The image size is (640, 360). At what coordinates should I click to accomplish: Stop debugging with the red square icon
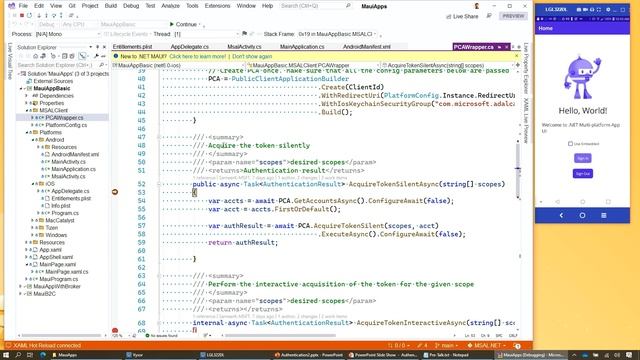point(22,16)
